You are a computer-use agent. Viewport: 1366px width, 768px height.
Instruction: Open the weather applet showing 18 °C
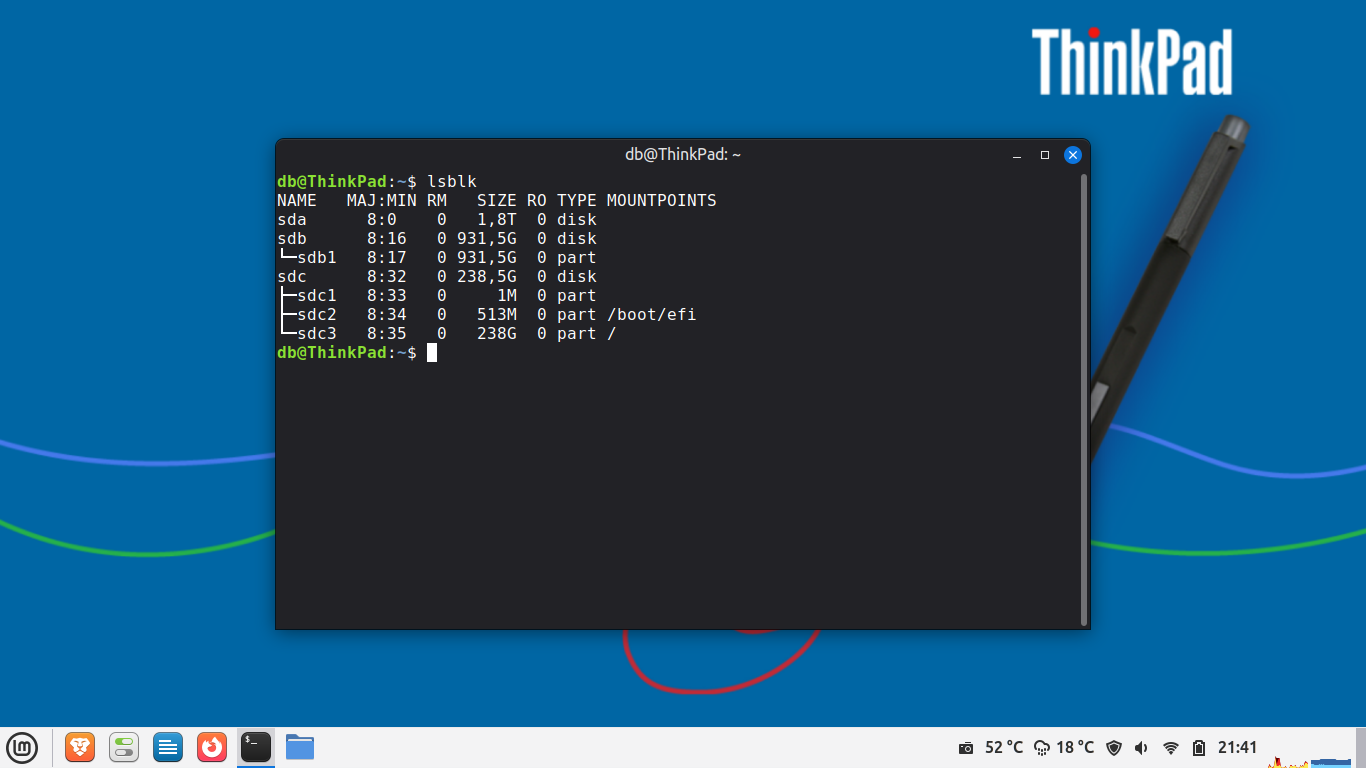(x=1064, y=748)
